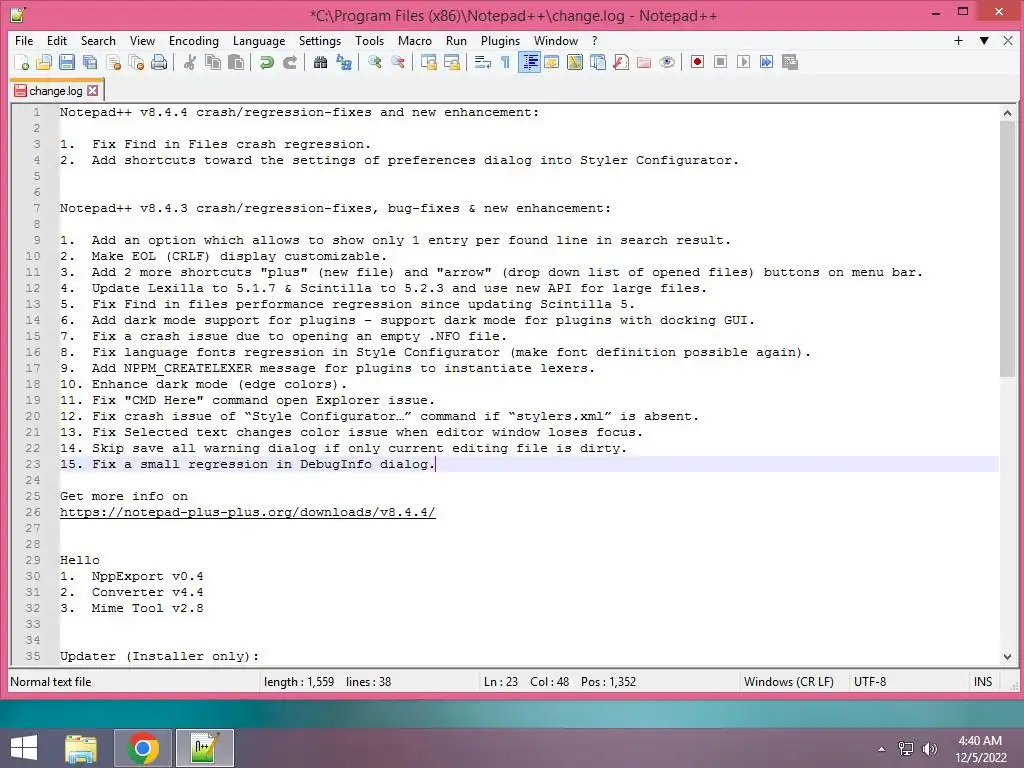Click the X button at the menu bar's right end
Screen dimensions: 1024x768
point(1008,40)
